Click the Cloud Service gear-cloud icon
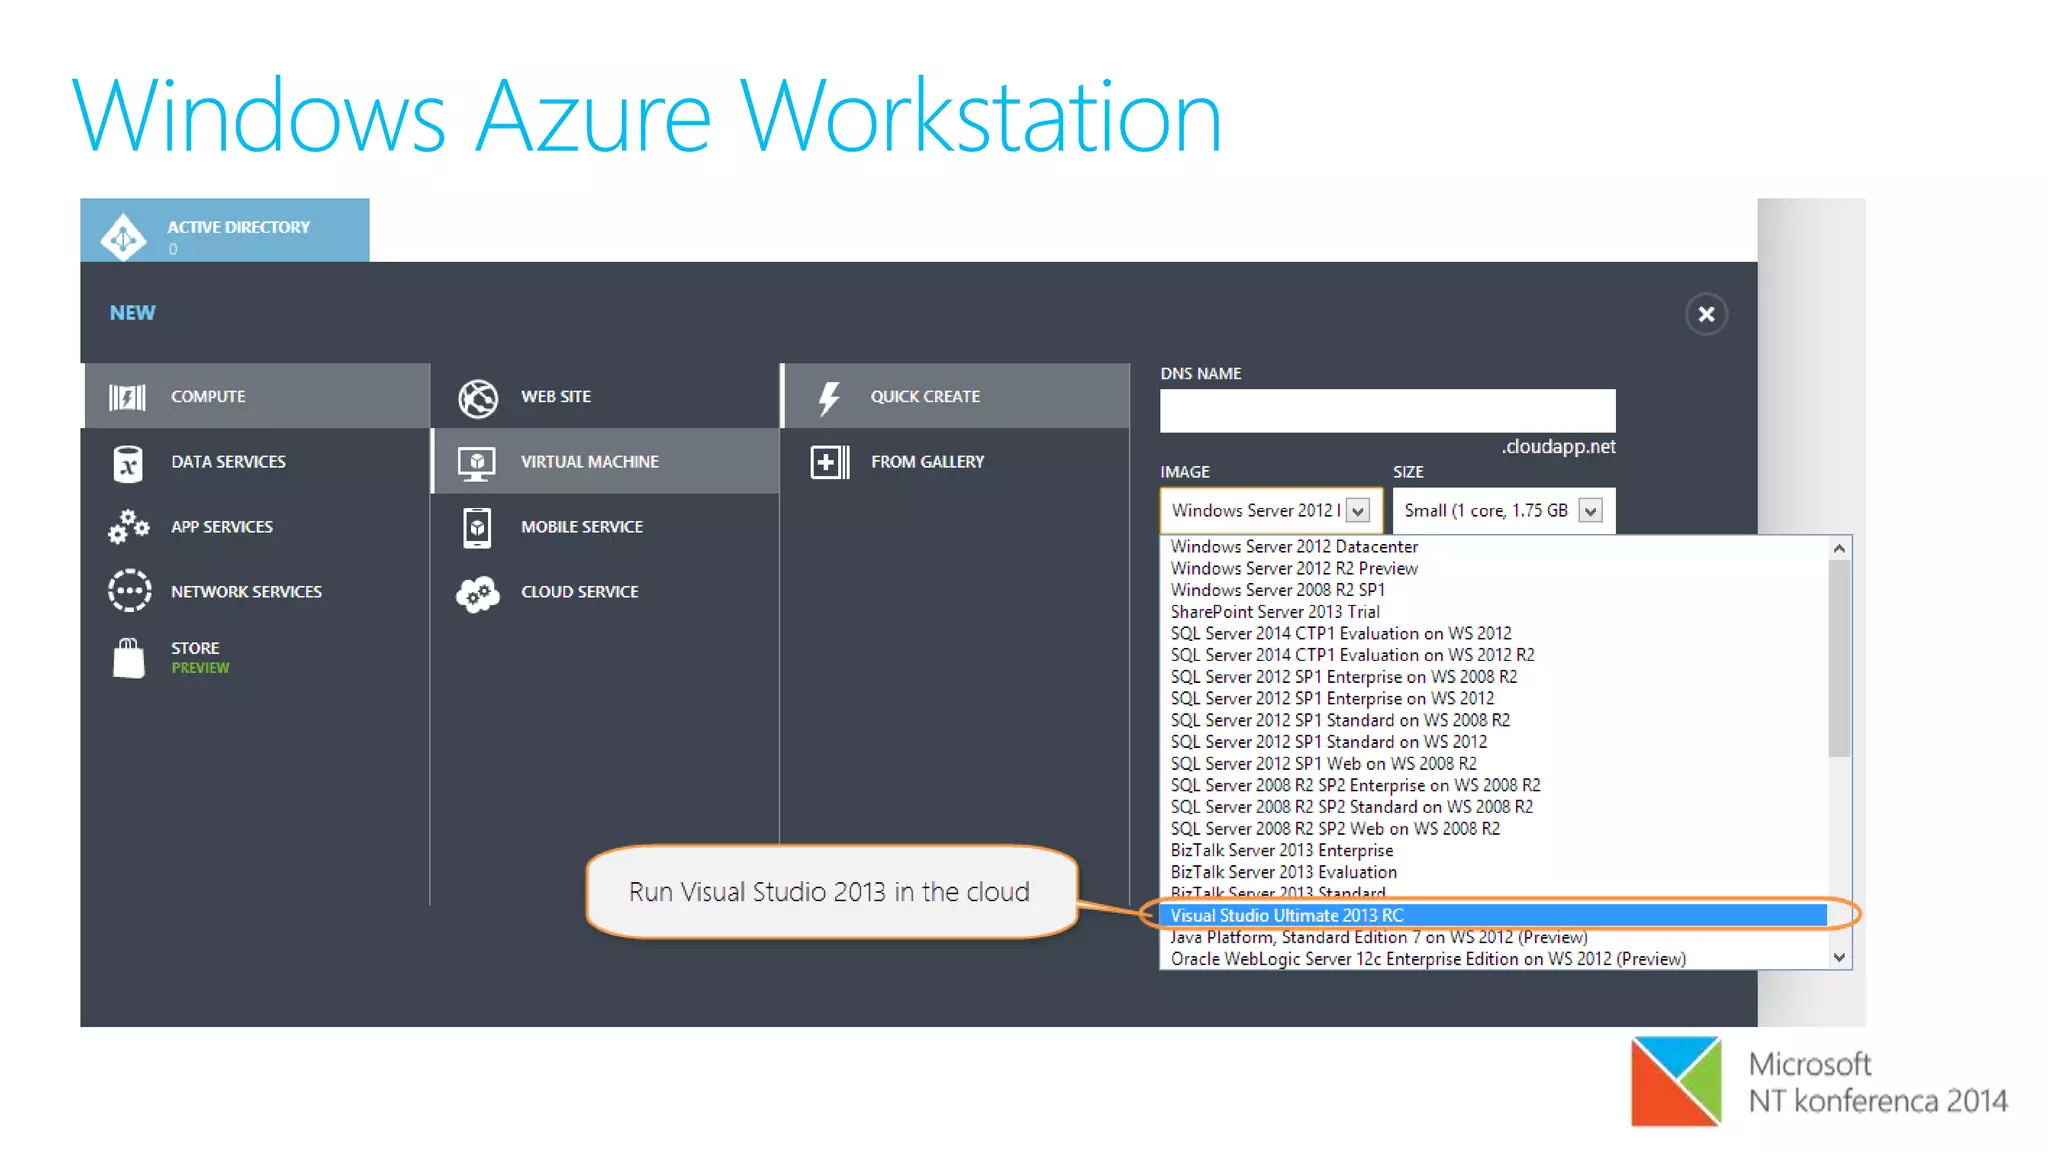This screenshot has height=1152, width=2048. 478,594
